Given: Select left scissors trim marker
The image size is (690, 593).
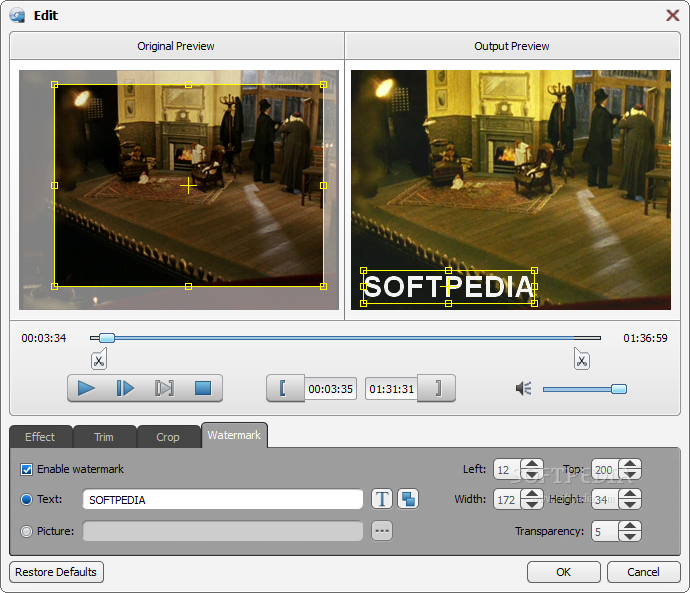Looking at the screenshot, I should click(99, 359).
